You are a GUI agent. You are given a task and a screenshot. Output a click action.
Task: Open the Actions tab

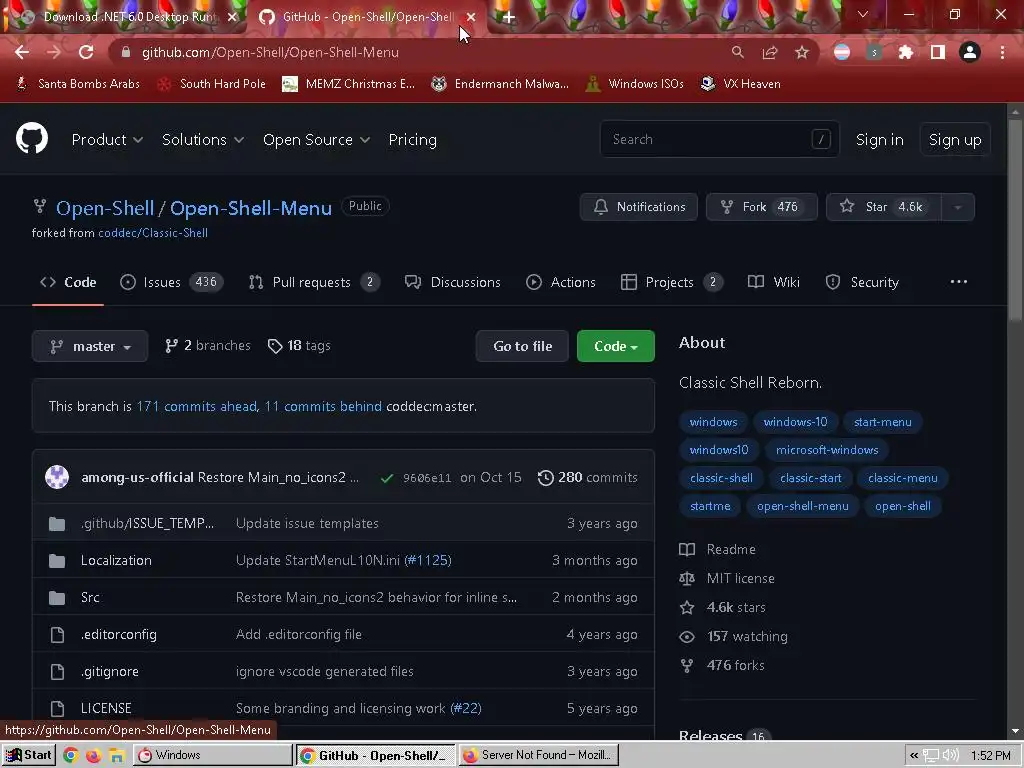[561, 282]
